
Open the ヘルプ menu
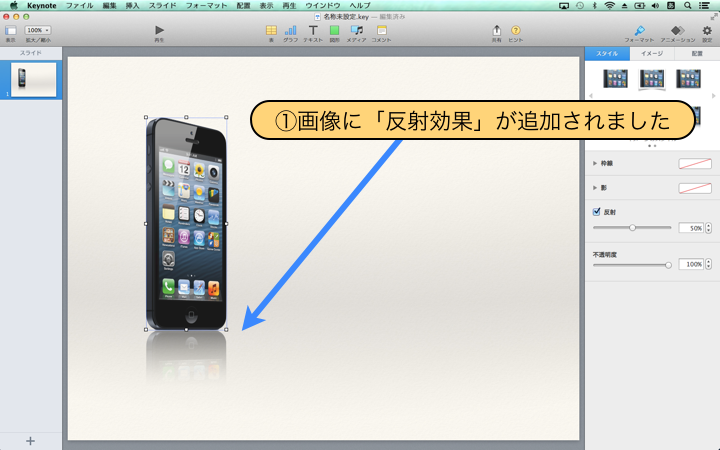click(x=360, y=6)
